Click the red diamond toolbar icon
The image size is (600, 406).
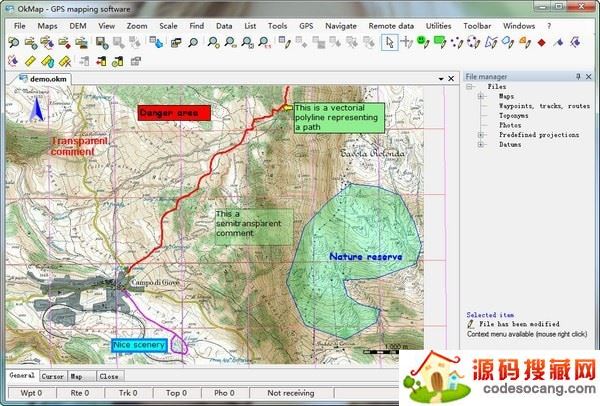pyautogui.click(x=541, y=42)
